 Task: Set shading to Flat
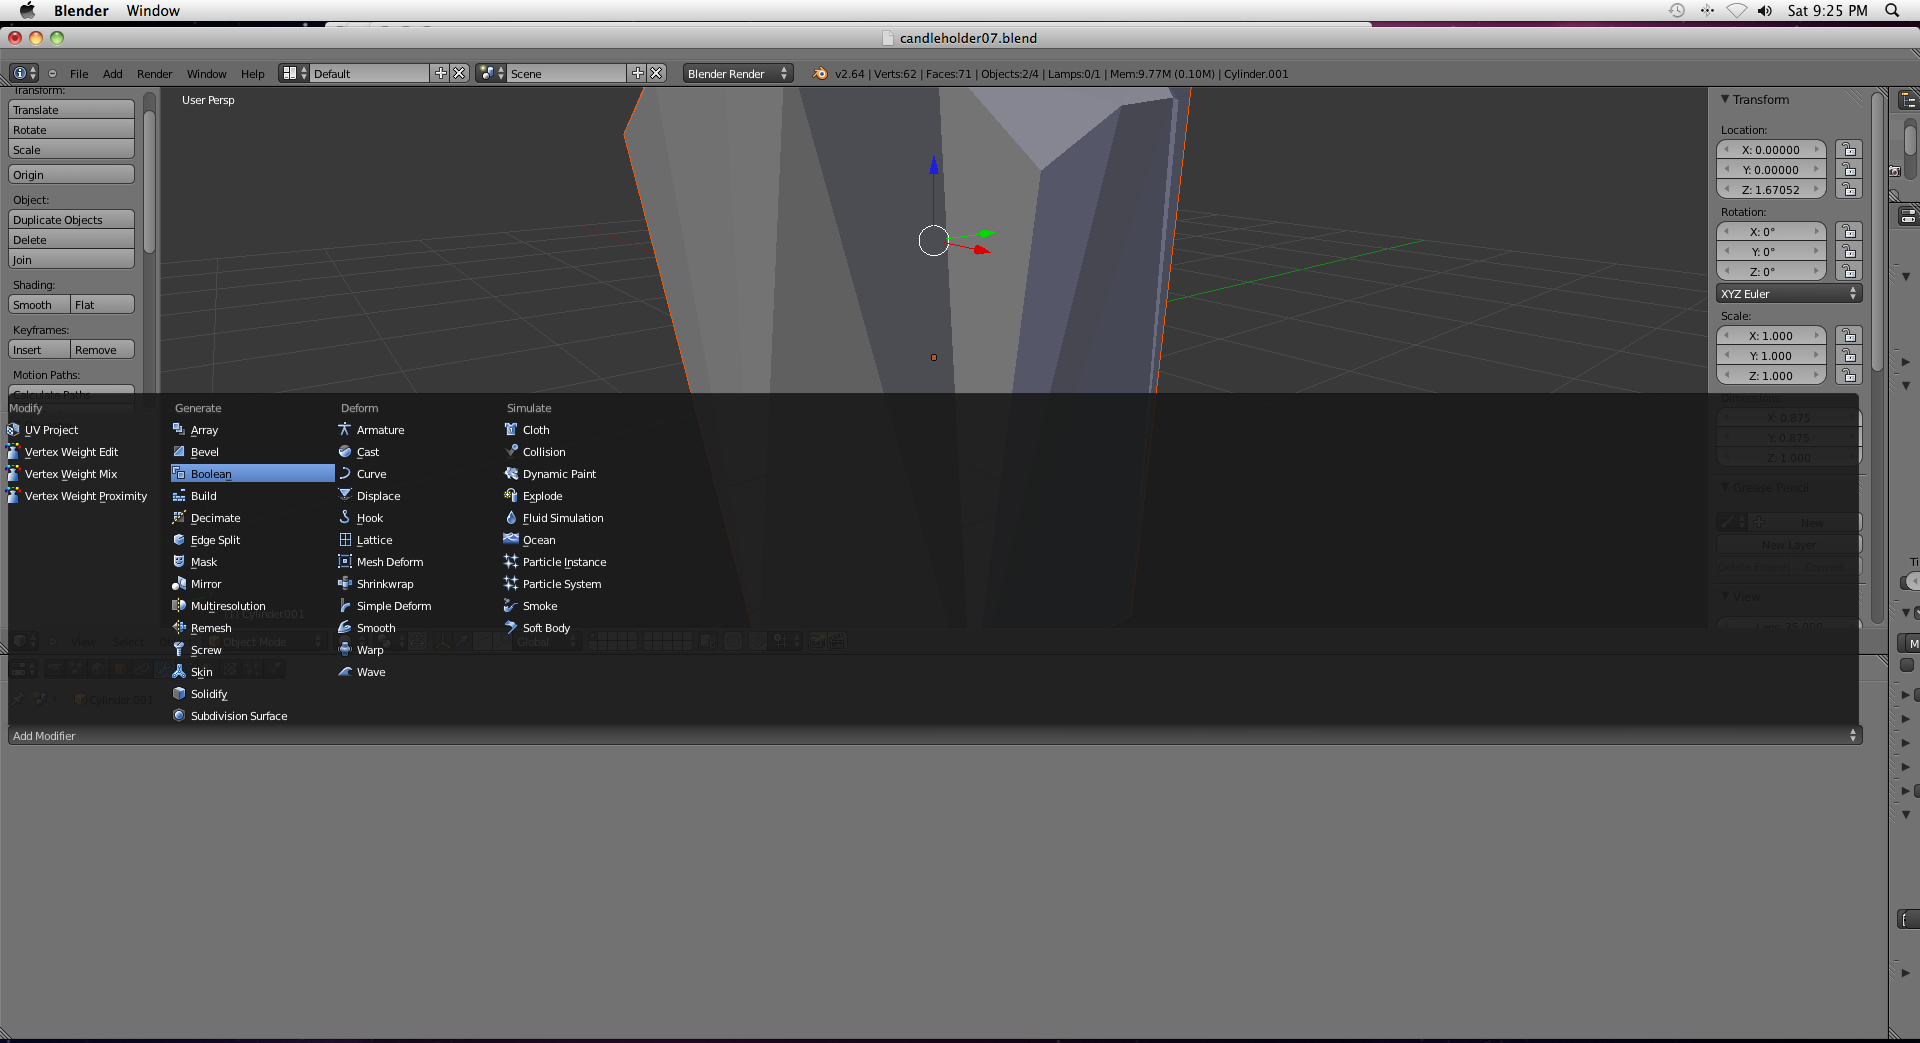pyautogui.click(x=102, y=305)
